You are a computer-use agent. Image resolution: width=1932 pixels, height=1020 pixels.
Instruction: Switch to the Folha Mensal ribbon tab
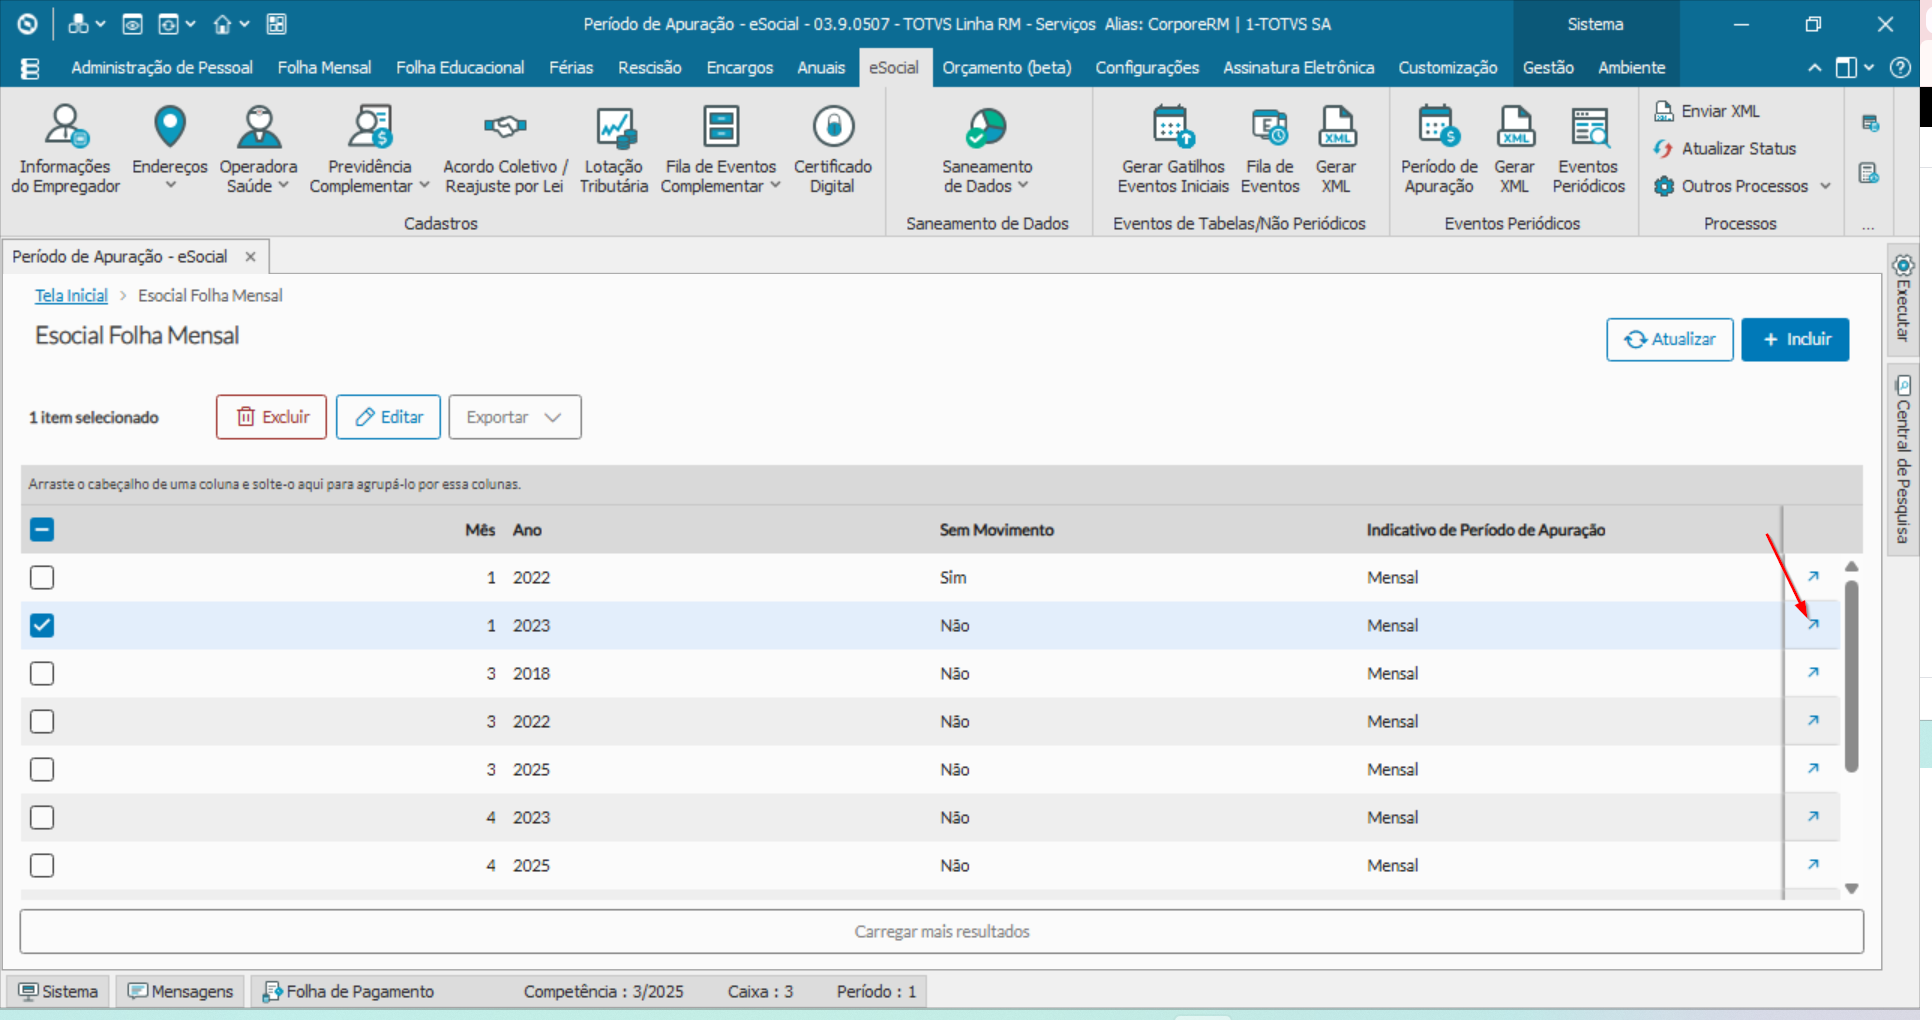323,67
